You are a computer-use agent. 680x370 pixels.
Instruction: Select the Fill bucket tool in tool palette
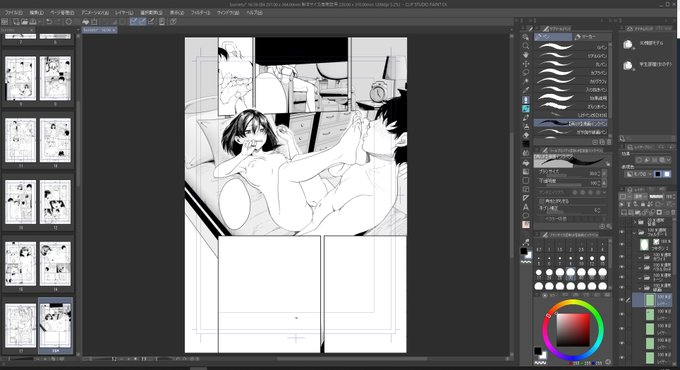526,162
